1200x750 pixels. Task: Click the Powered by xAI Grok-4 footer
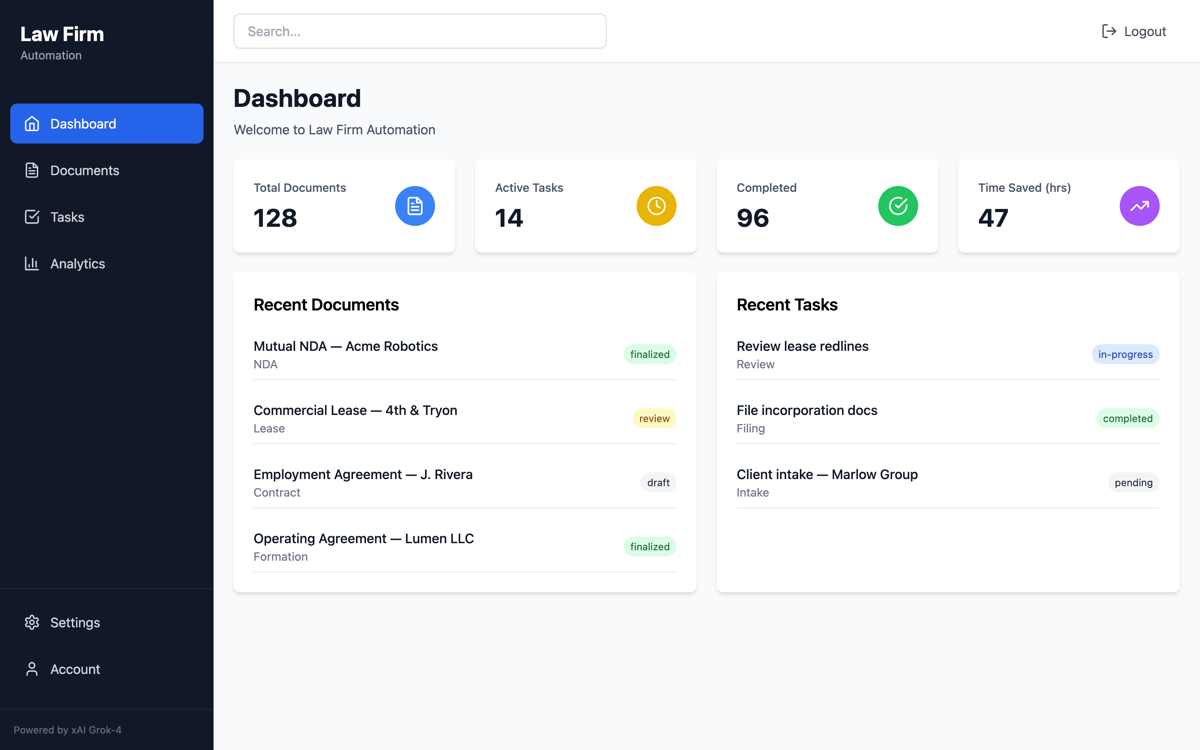pos(68,730)
